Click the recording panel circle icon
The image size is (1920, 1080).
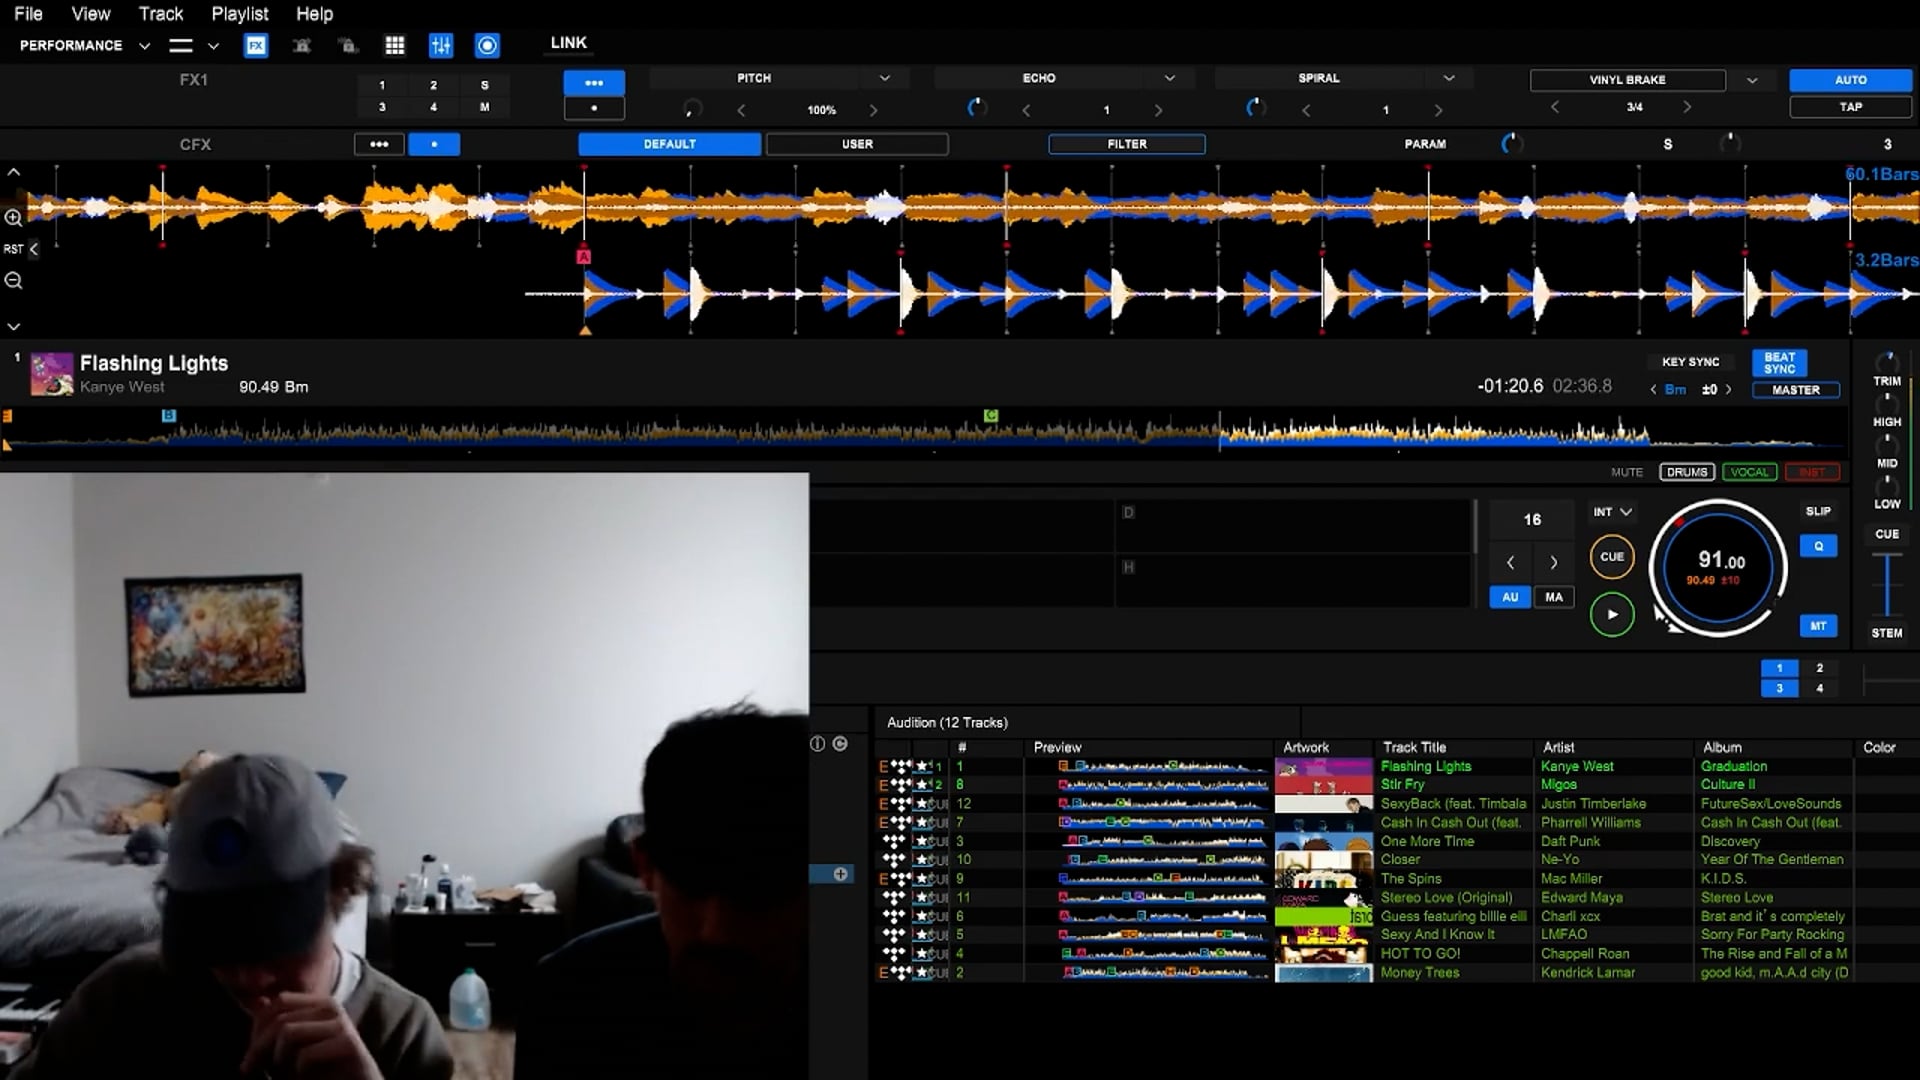(487, 45)
